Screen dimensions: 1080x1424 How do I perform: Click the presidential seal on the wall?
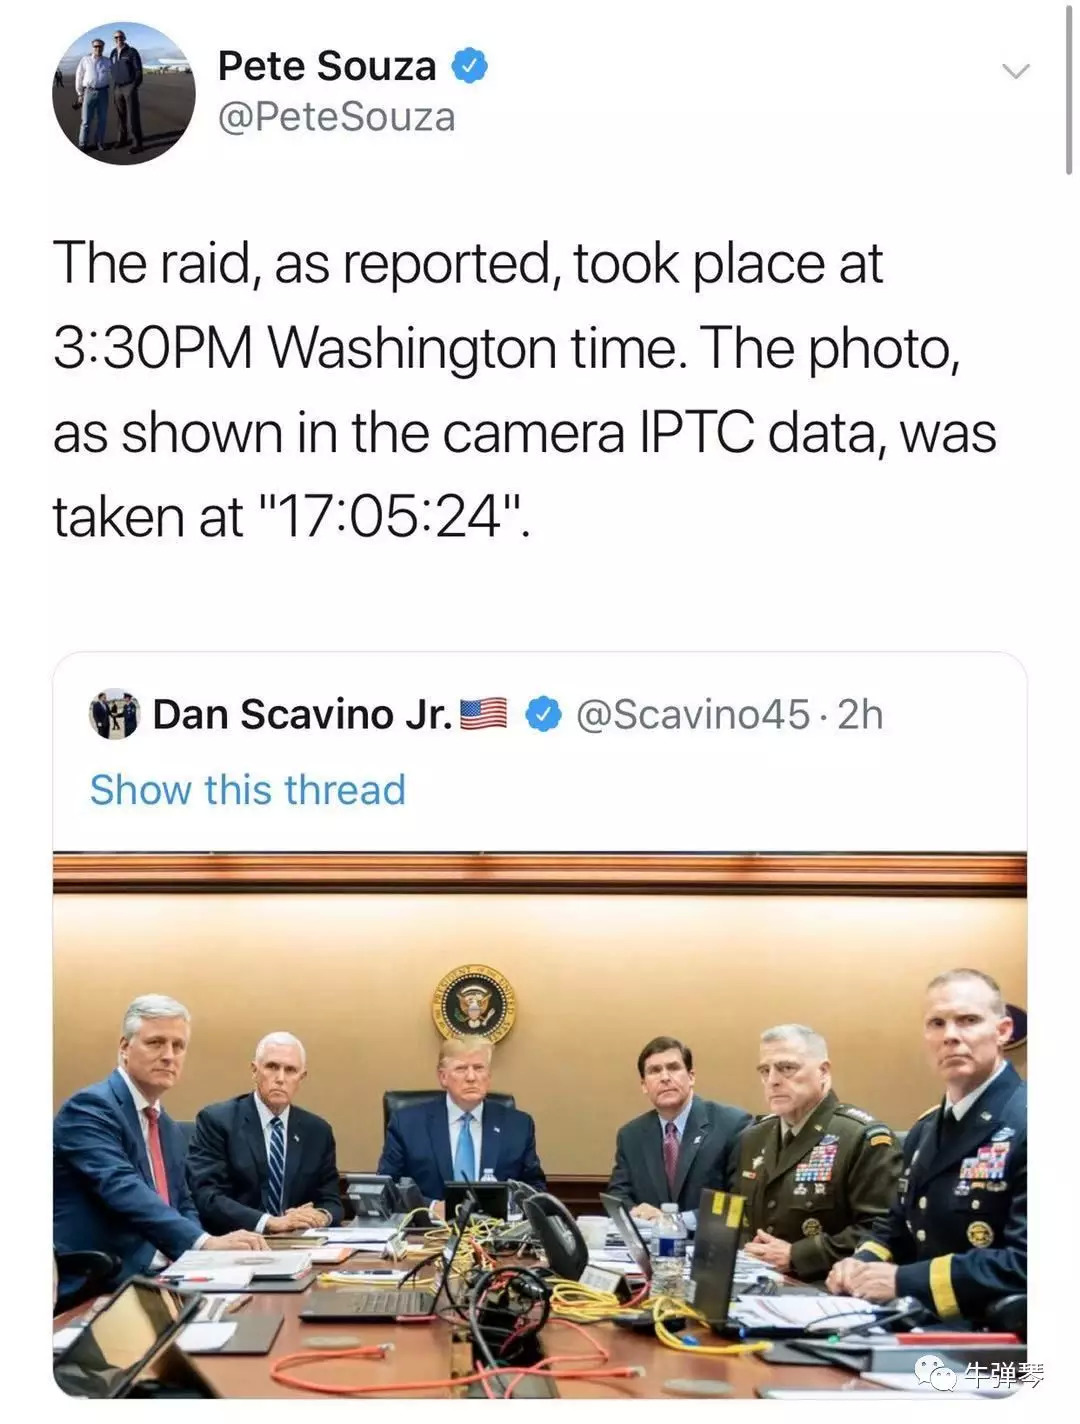[473, 1003]
